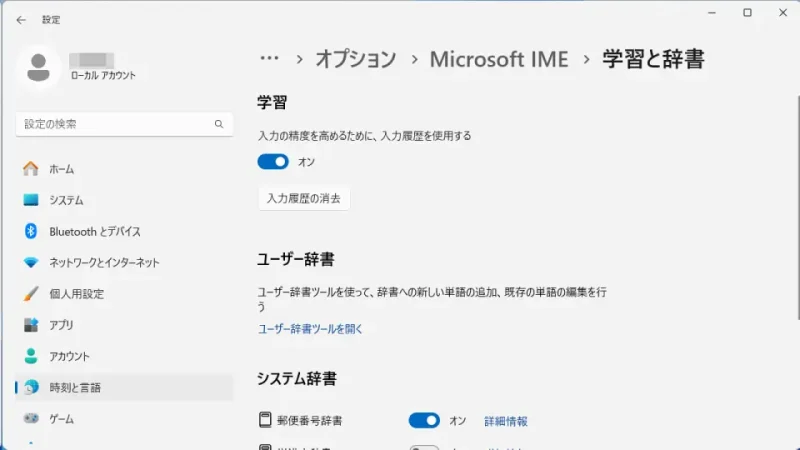This screenshot has width=800, height=450.
Task: Turn off the input history learning toggle
Action: (x=273, y=162)
